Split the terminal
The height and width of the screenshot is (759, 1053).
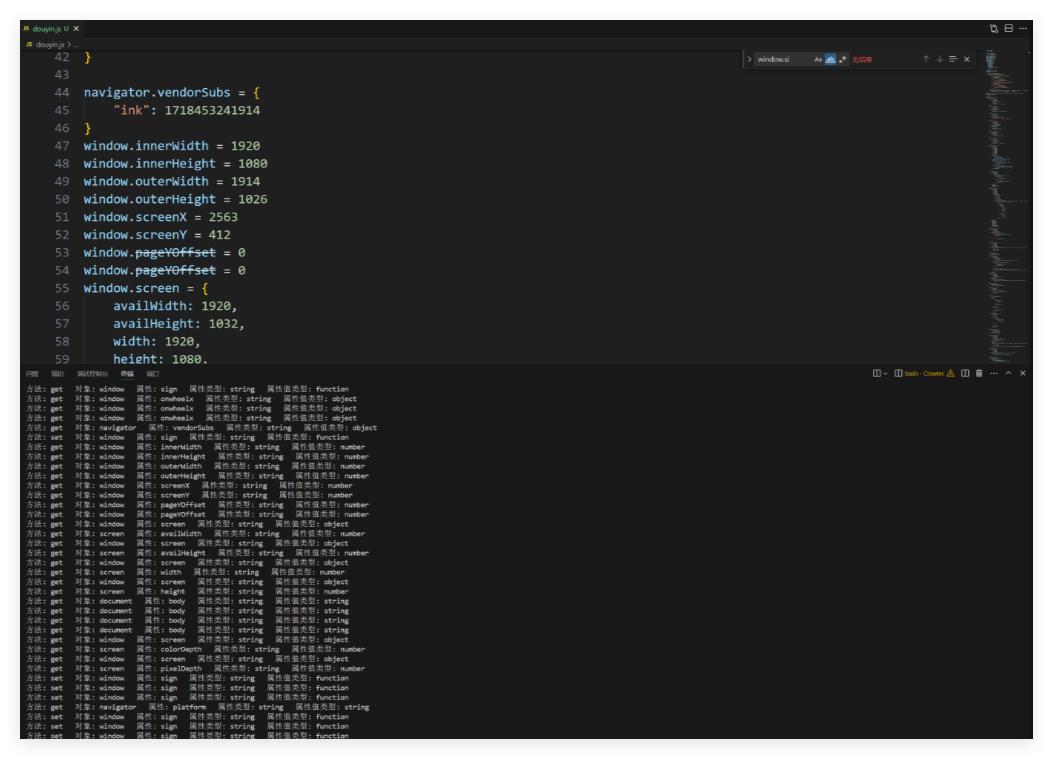[x=965, y=373]
